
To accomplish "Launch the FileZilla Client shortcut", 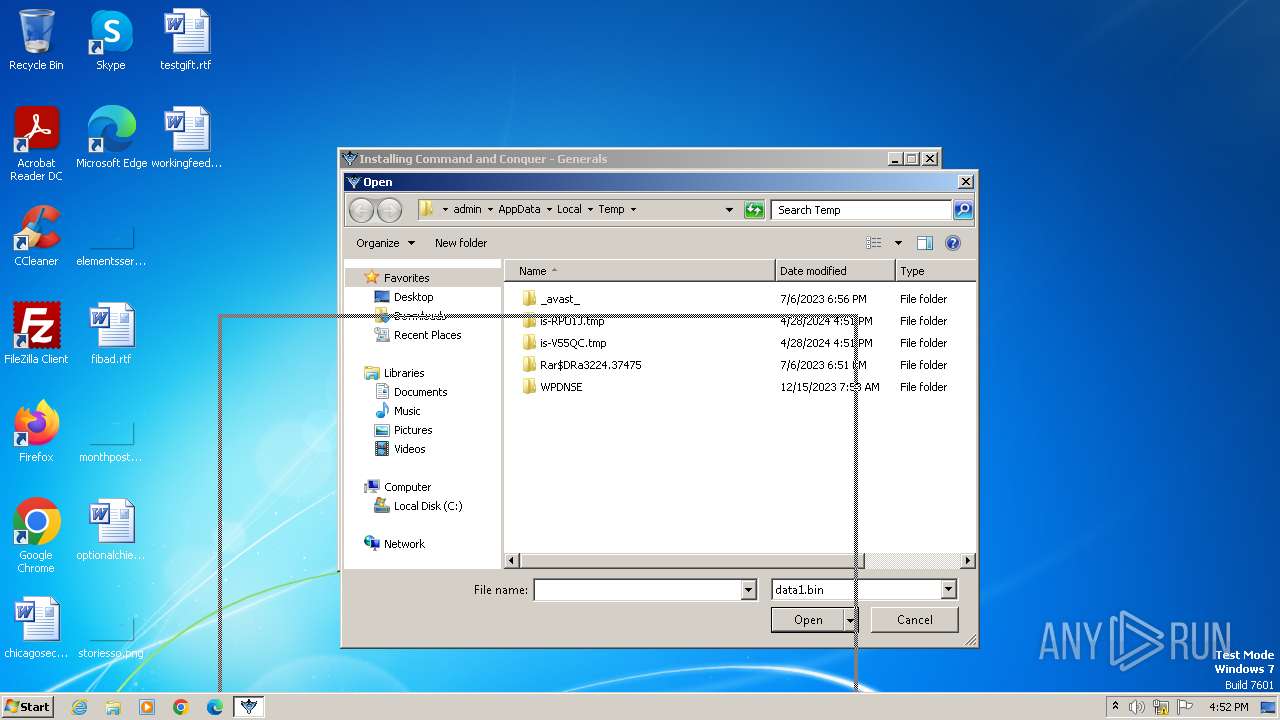I will (x=36, y=334).
